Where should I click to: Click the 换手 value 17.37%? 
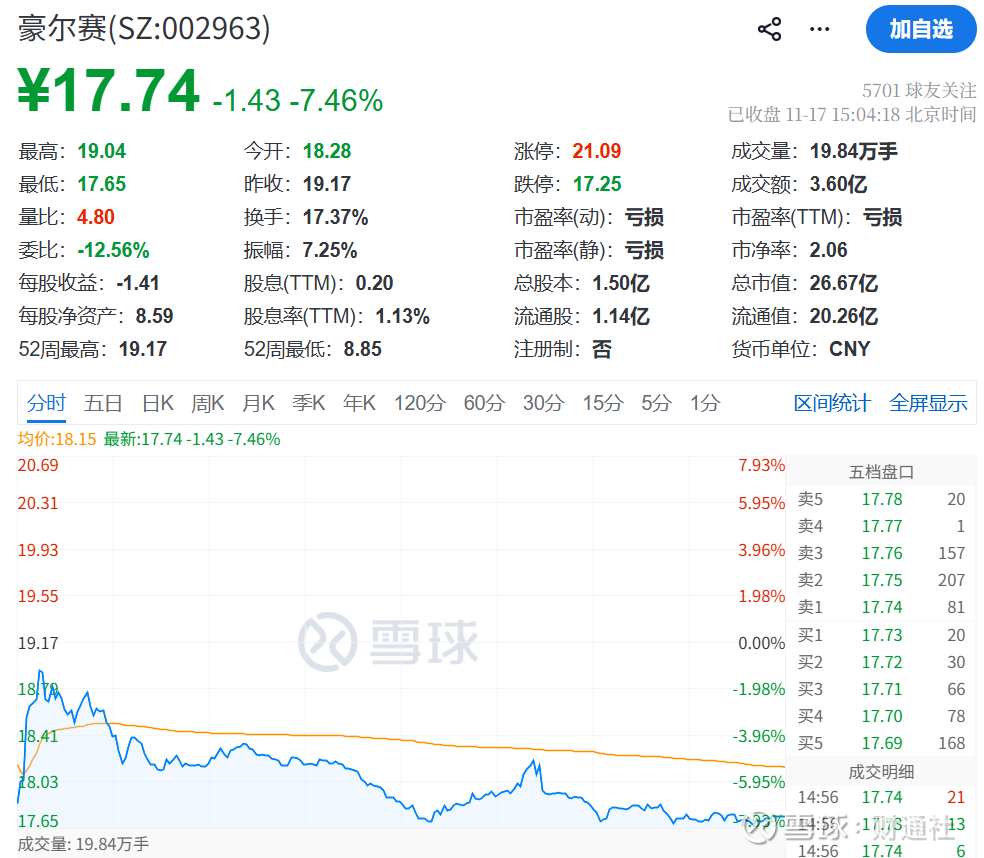pos(336,217)
